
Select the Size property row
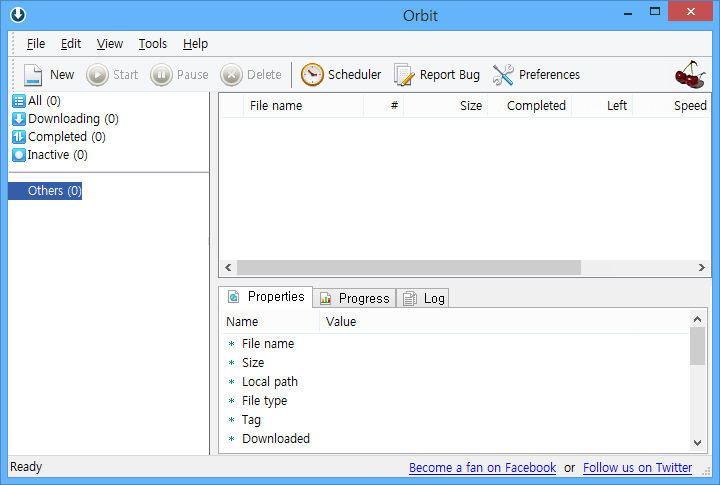coord(455,363)
